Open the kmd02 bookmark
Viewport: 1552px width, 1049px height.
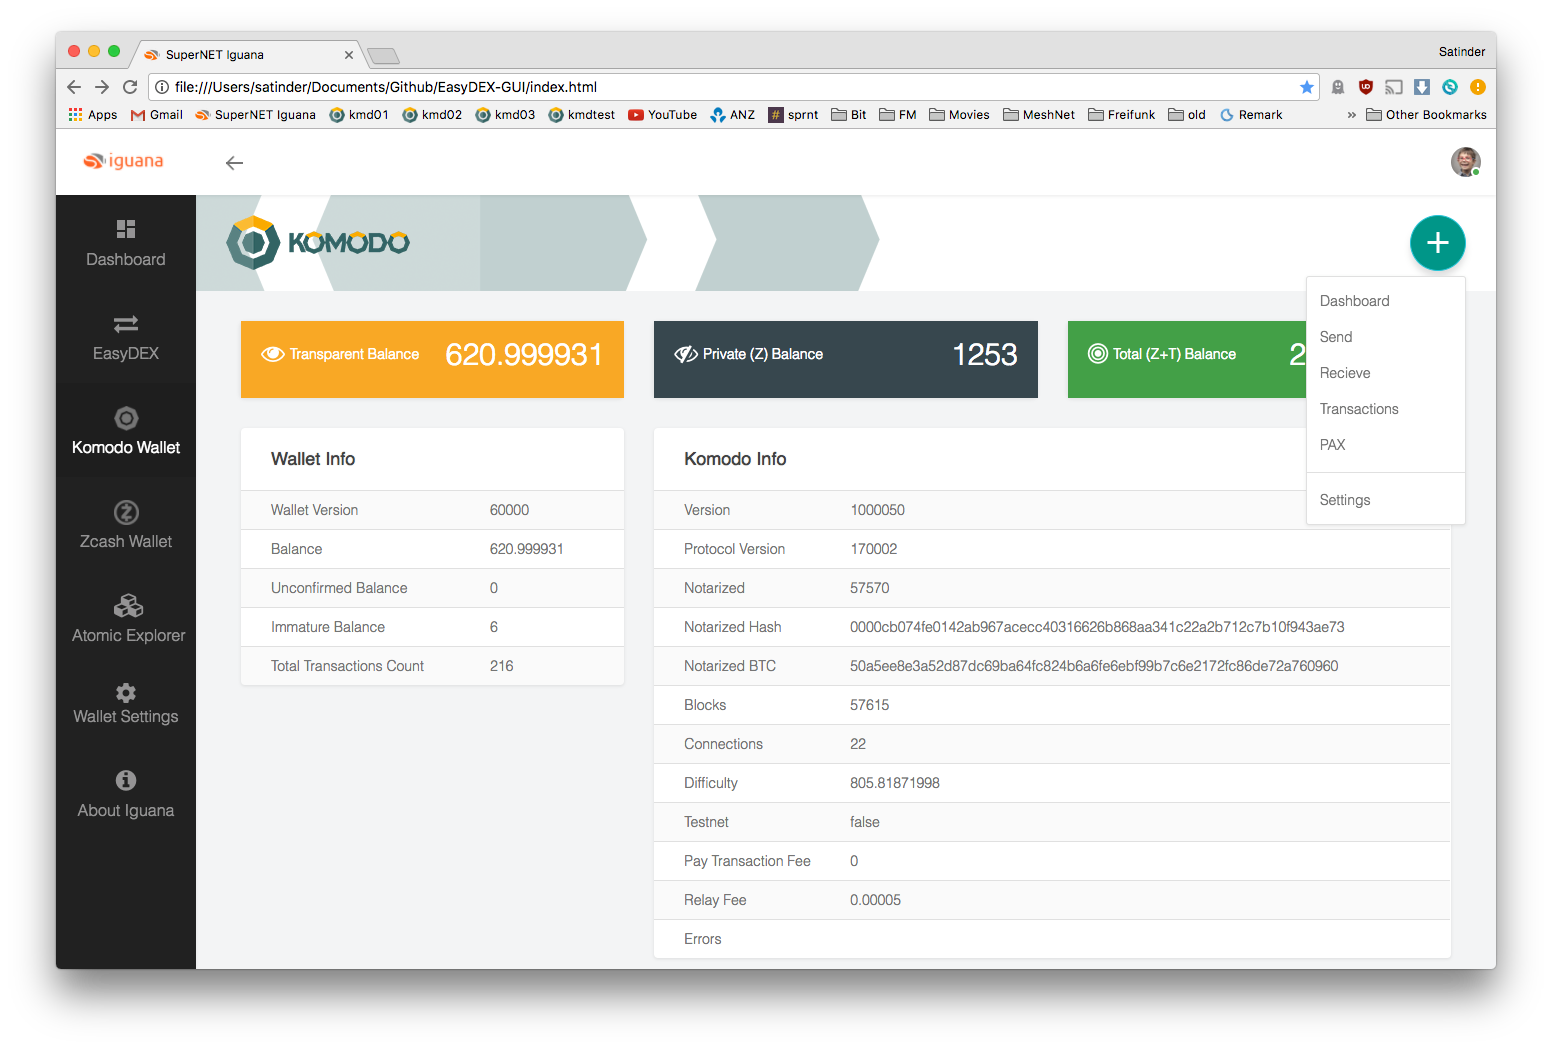pos(432,115)
